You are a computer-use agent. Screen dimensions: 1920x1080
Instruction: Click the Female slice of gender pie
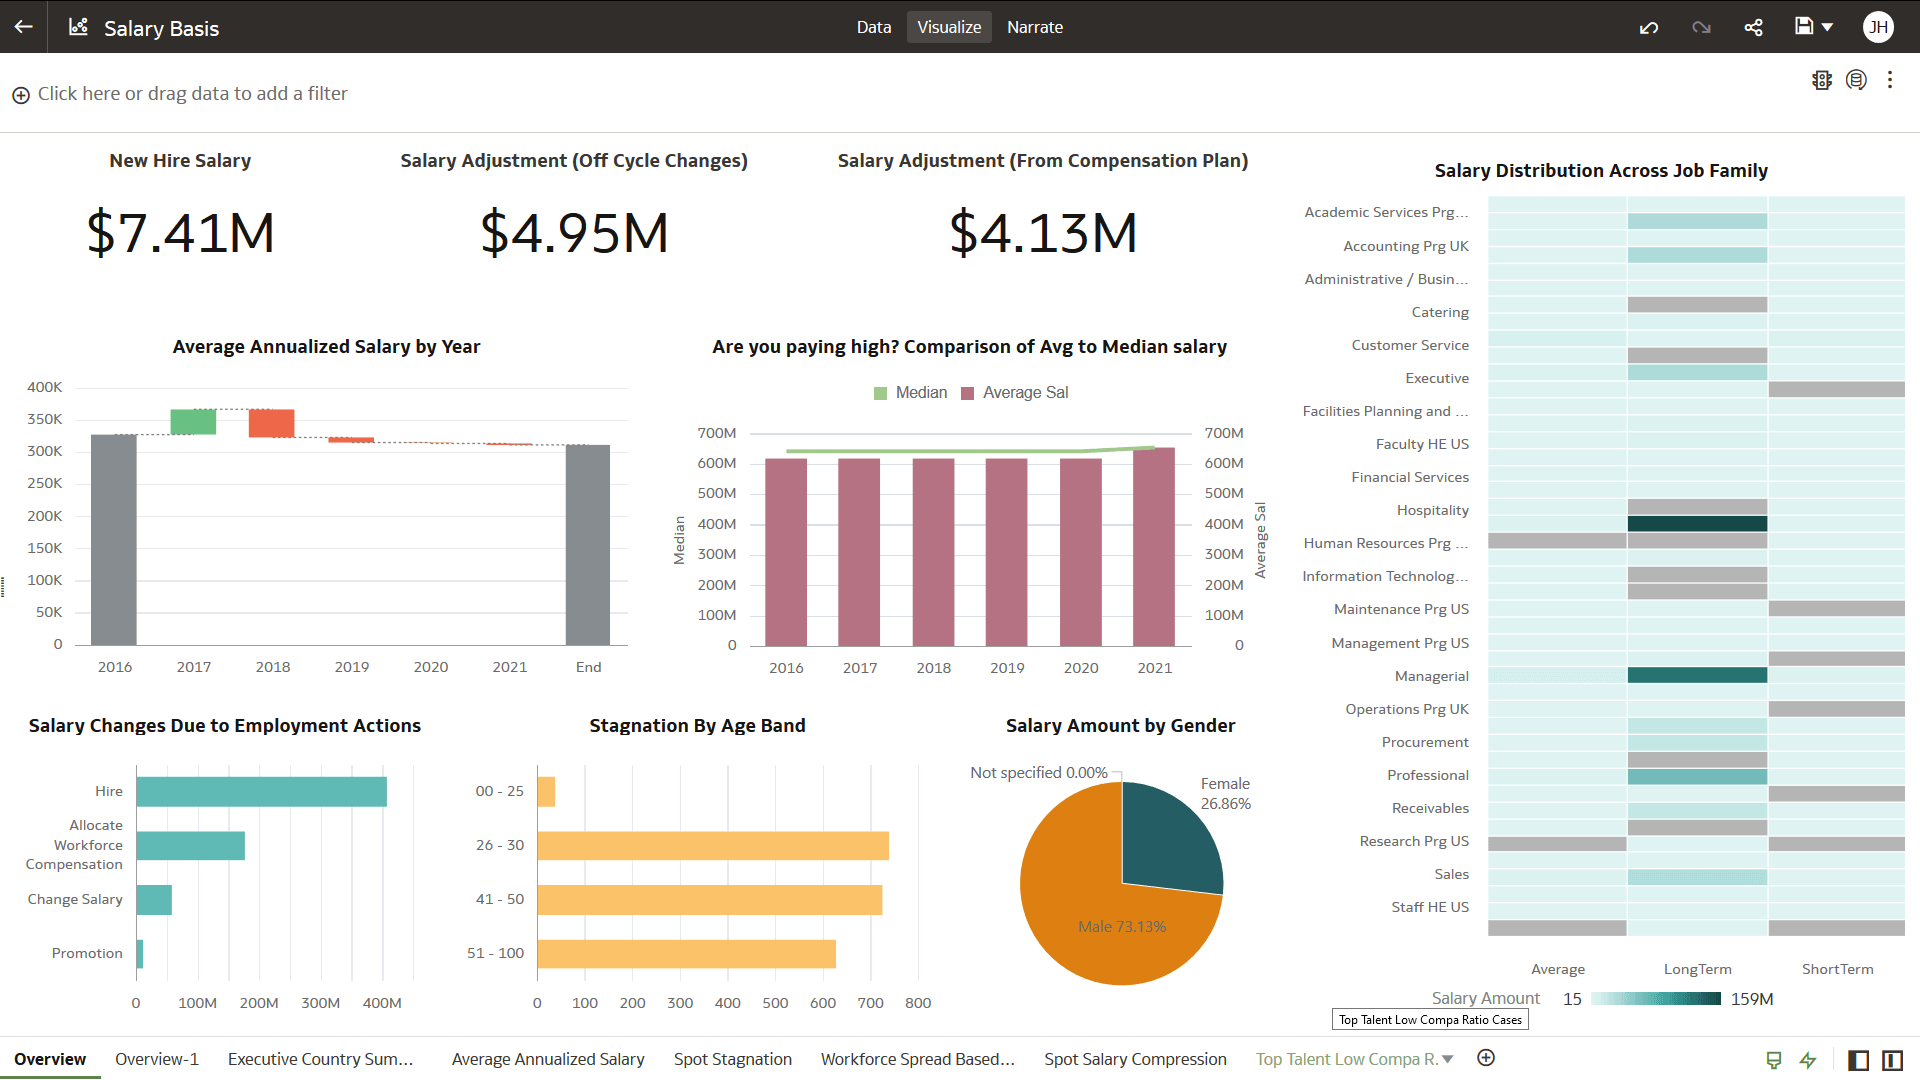point(1166,838)
